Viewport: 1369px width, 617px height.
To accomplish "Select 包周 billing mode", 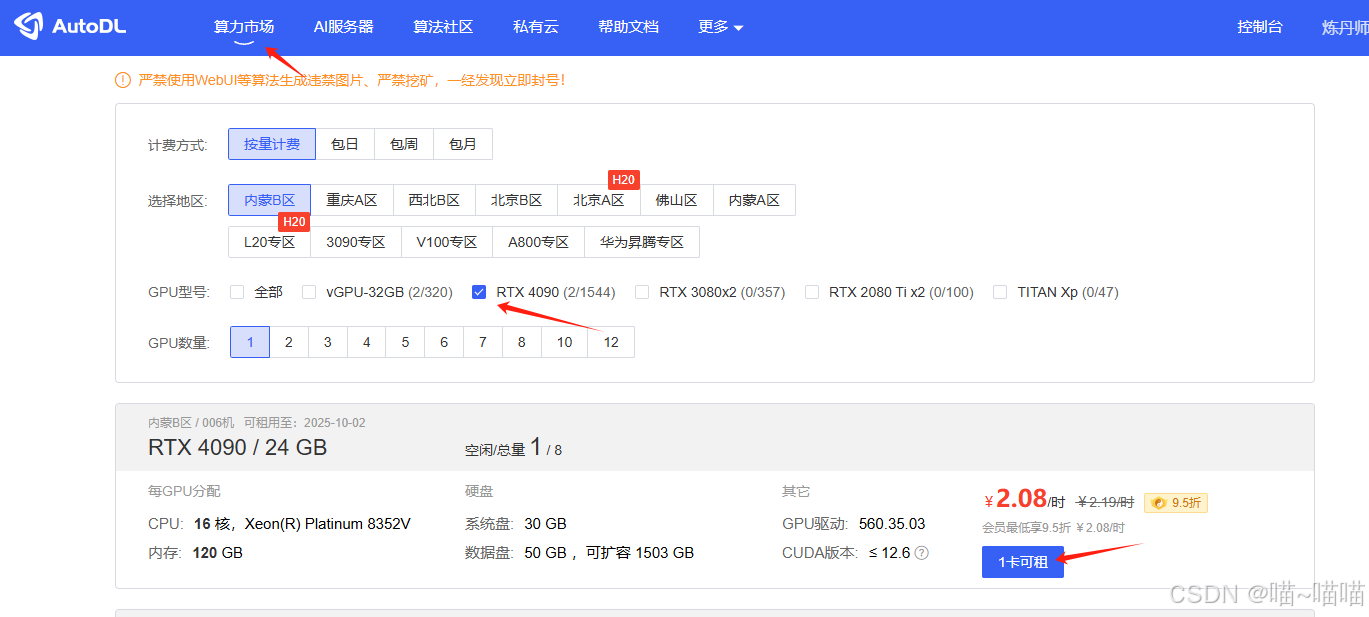I will click(404, 144).
